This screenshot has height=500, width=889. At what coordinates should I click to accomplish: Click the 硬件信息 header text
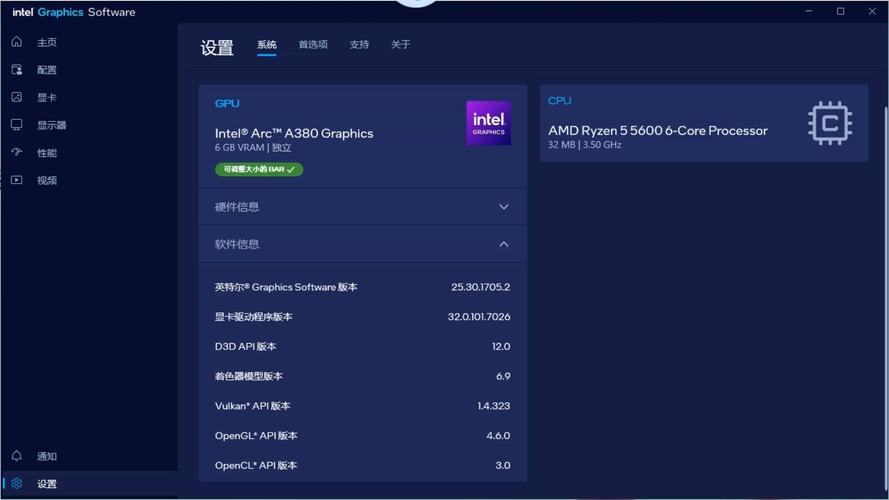point(236,207)
